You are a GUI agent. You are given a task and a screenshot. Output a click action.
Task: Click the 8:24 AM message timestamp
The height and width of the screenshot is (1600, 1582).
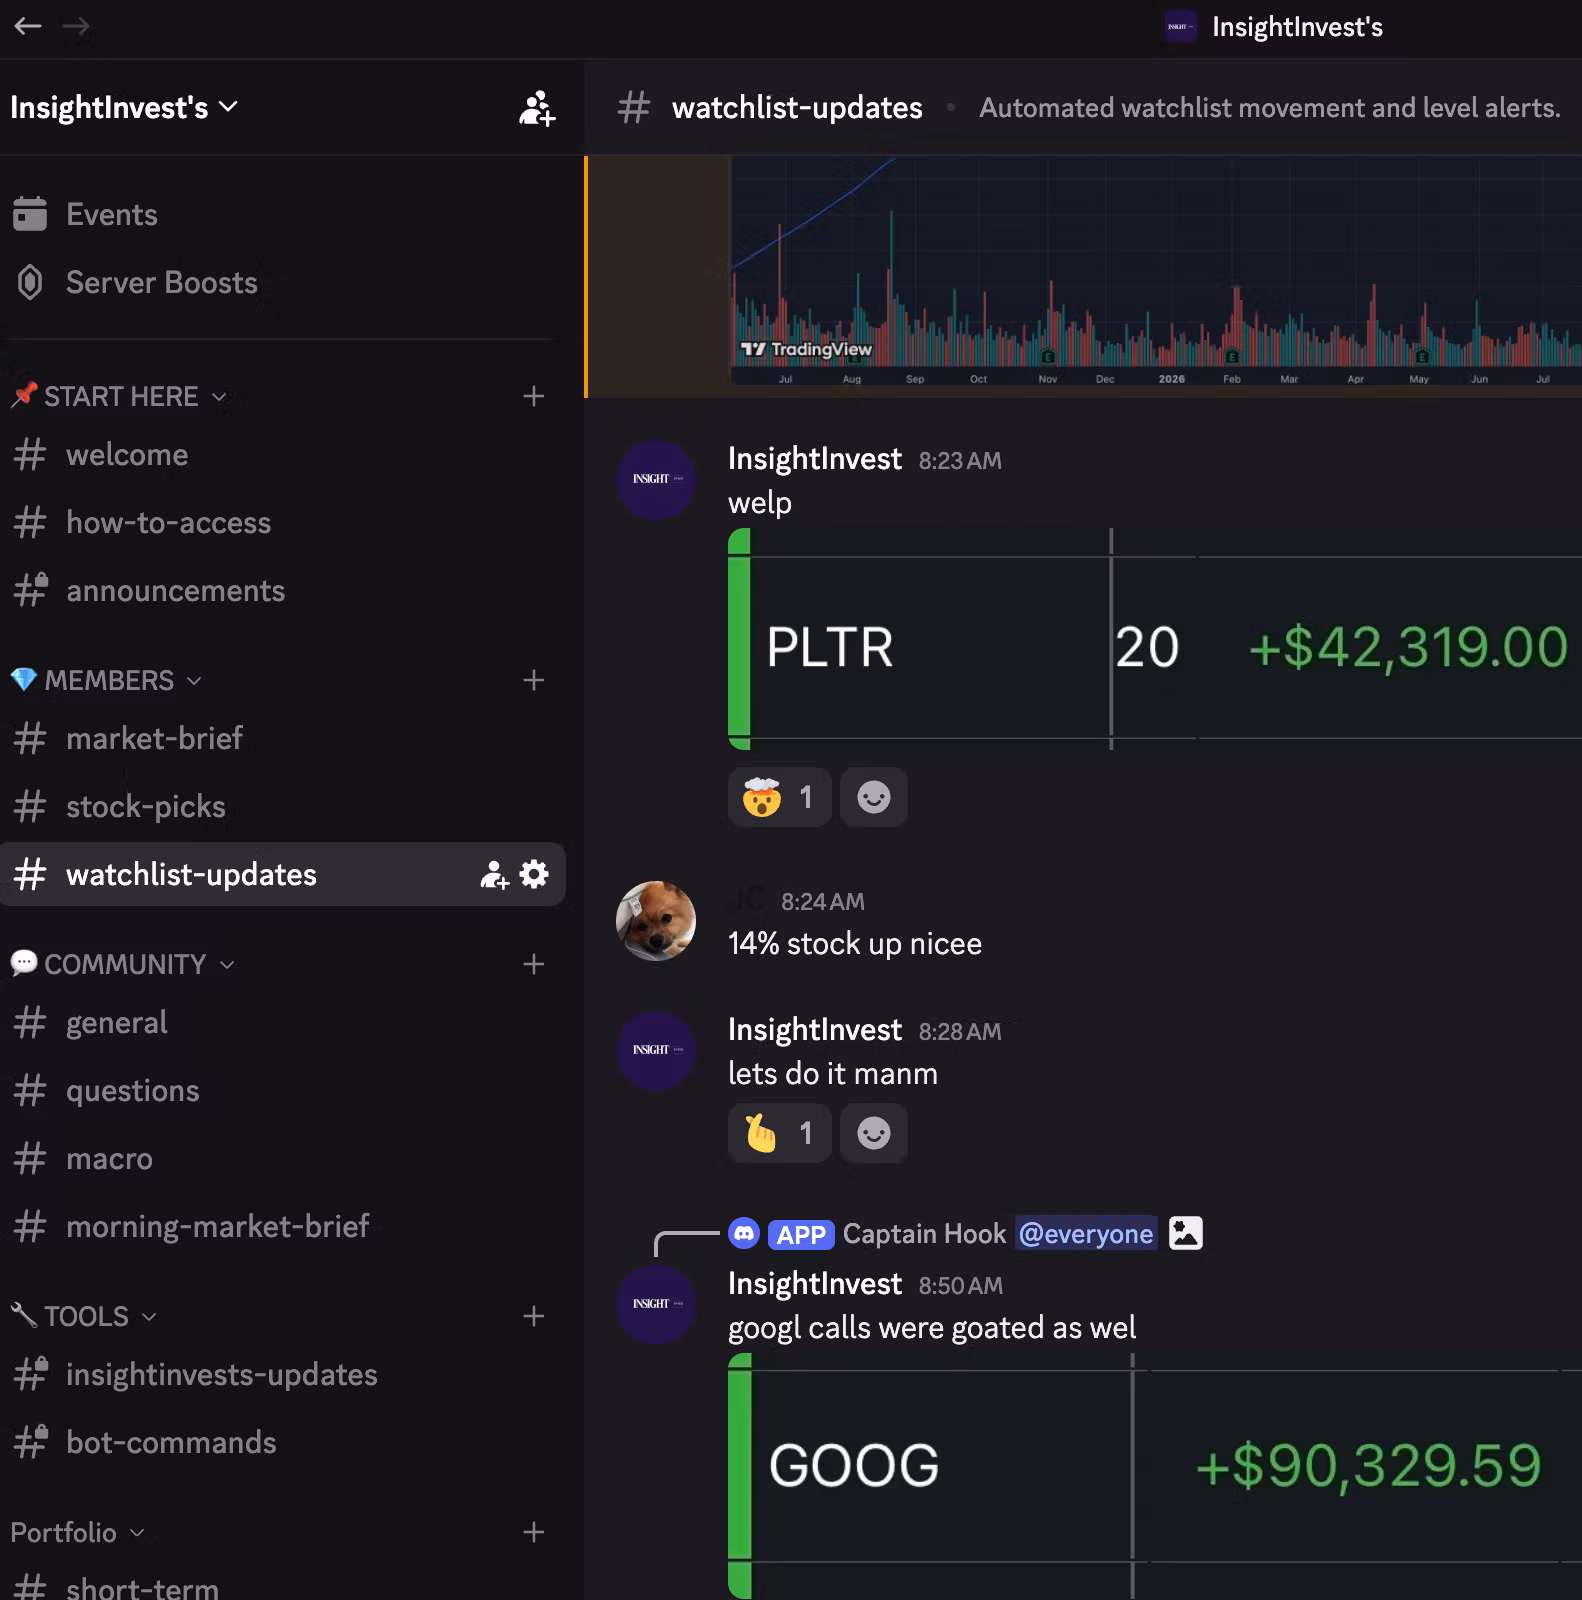click(x=823, y=902)
